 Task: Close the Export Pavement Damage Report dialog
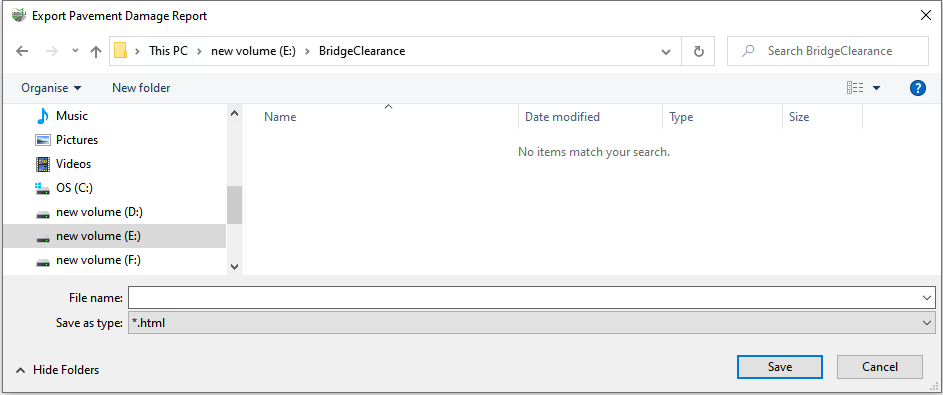point(926,16)
